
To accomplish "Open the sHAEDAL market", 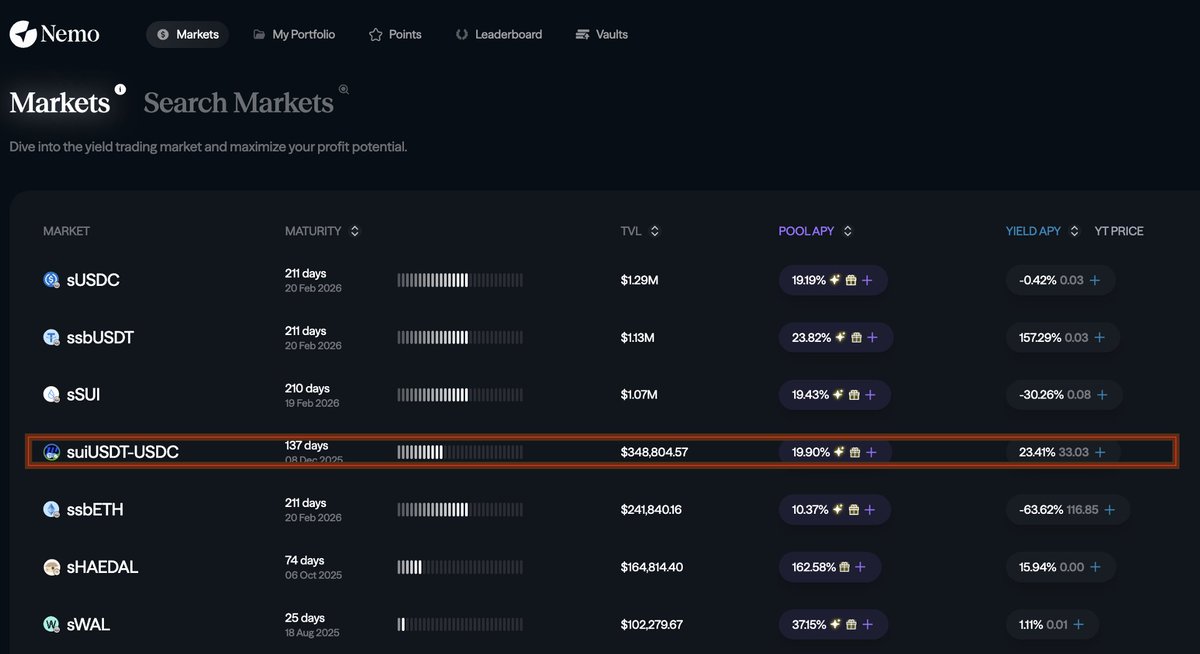I will click(x=102, y=567).
